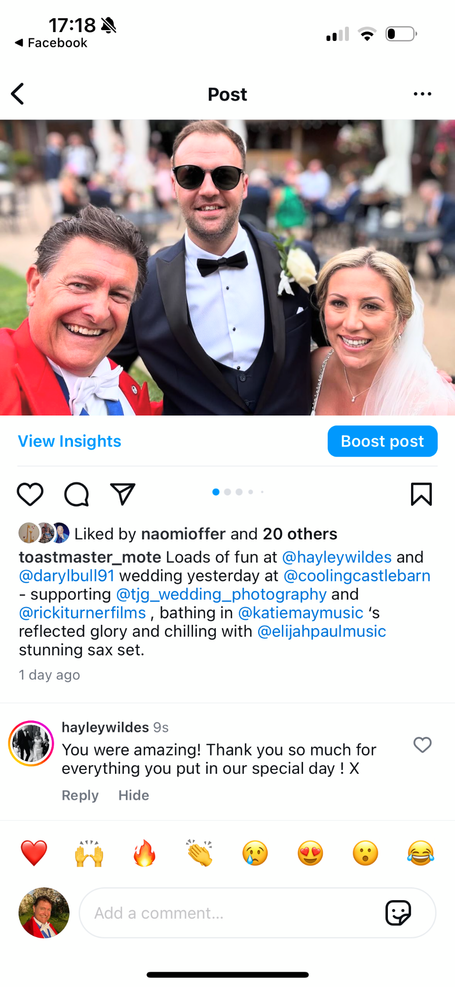This screenshot has height=987, width=455.
Task: Tap the fire emoji quick reaction
Action: click(144, 854)
